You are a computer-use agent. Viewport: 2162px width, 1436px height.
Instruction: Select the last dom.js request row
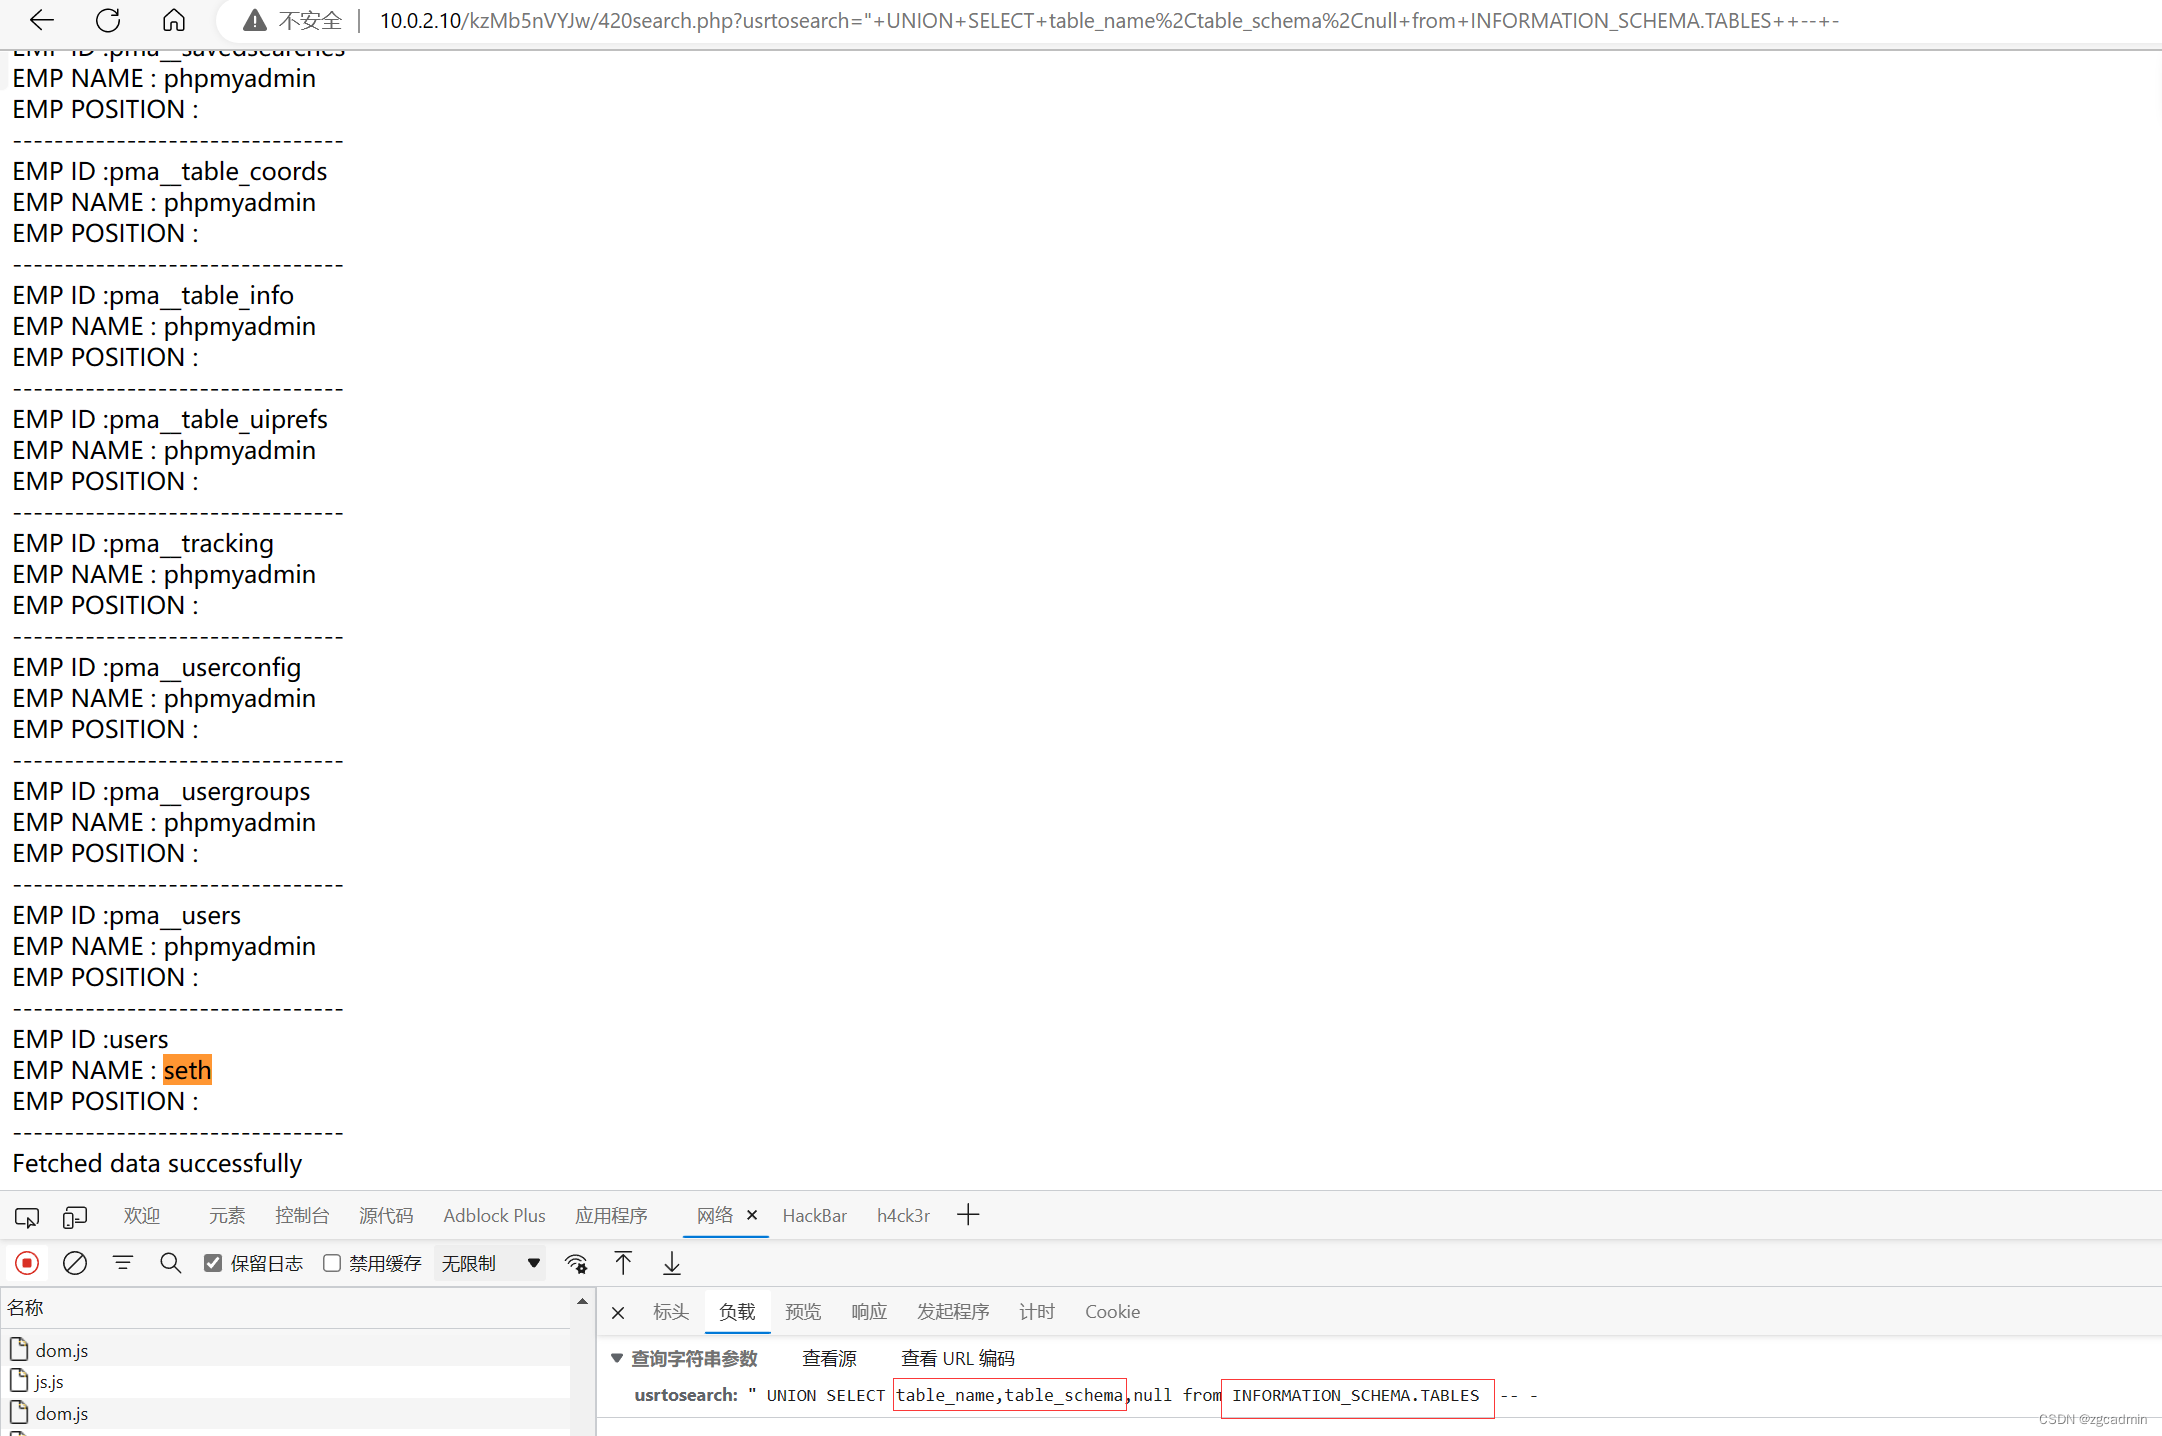click(x=285, y=1413)
